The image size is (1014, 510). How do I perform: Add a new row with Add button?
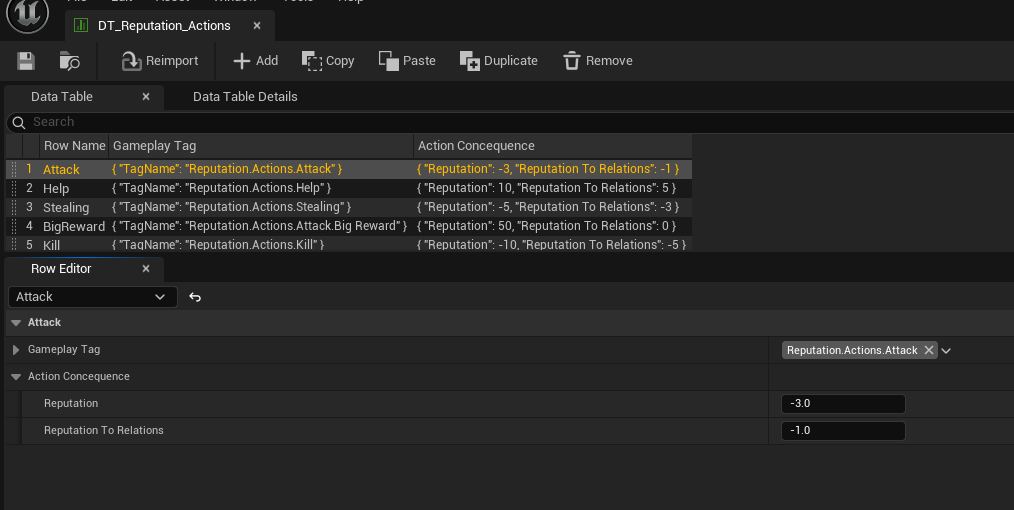(x=255, y=61)
